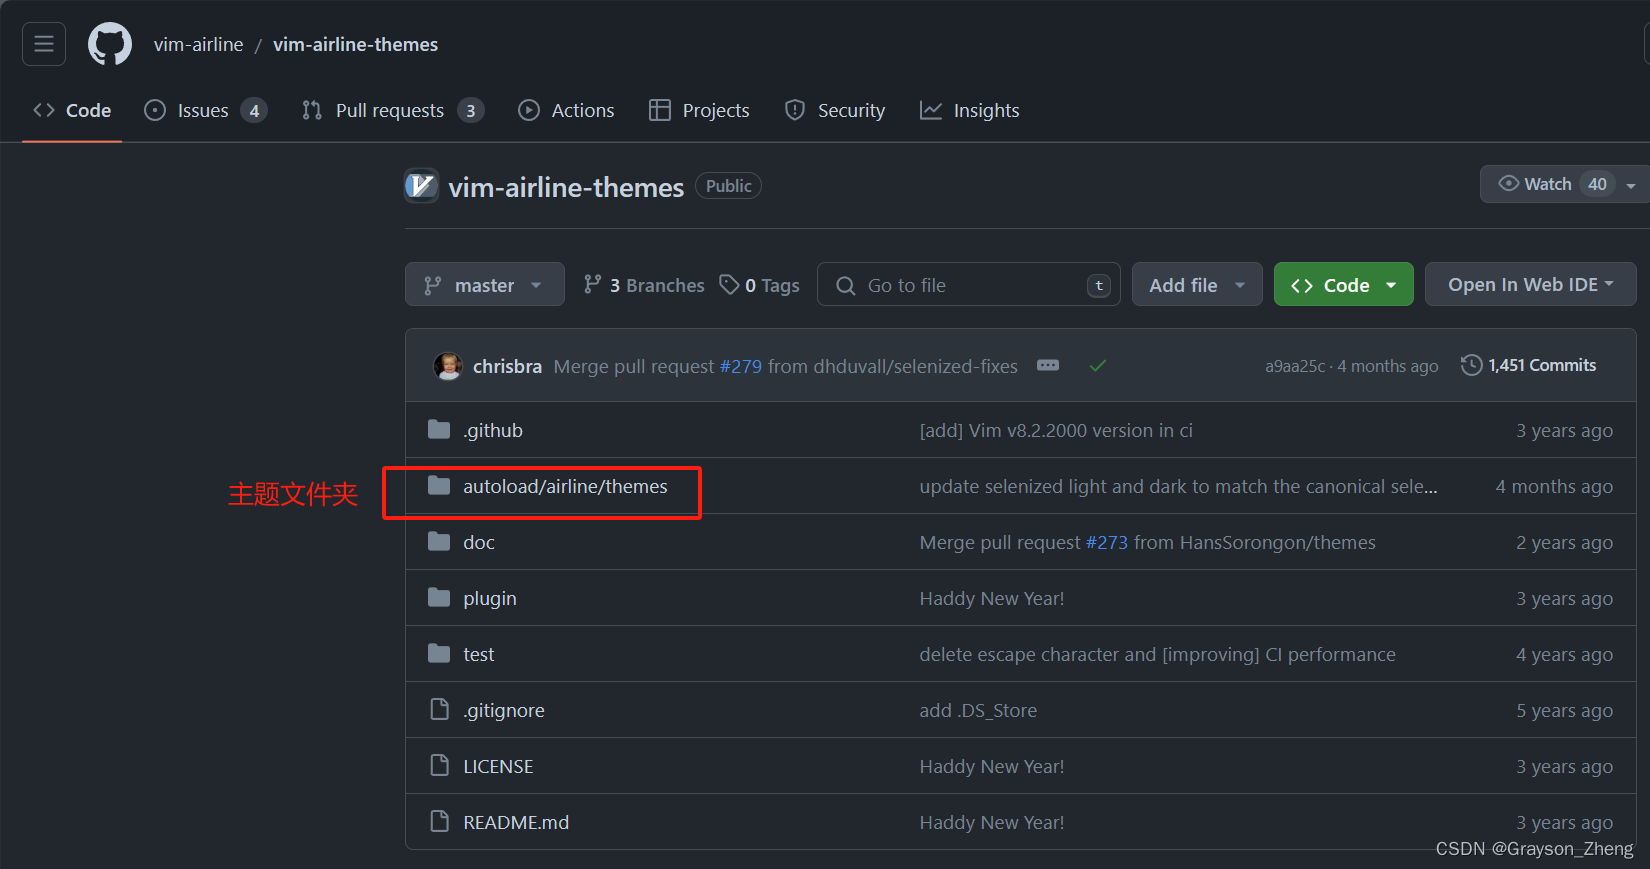The width and height of the screenshot is (1650, 869).
Task: Open the vim-airline owner breadcrumb
Action: 198,44
